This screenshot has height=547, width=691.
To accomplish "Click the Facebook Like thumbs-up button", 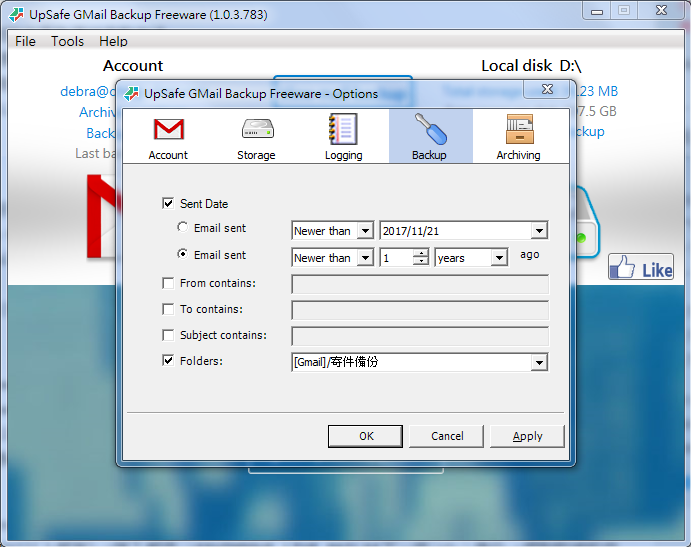I will [x=641, y=267].
